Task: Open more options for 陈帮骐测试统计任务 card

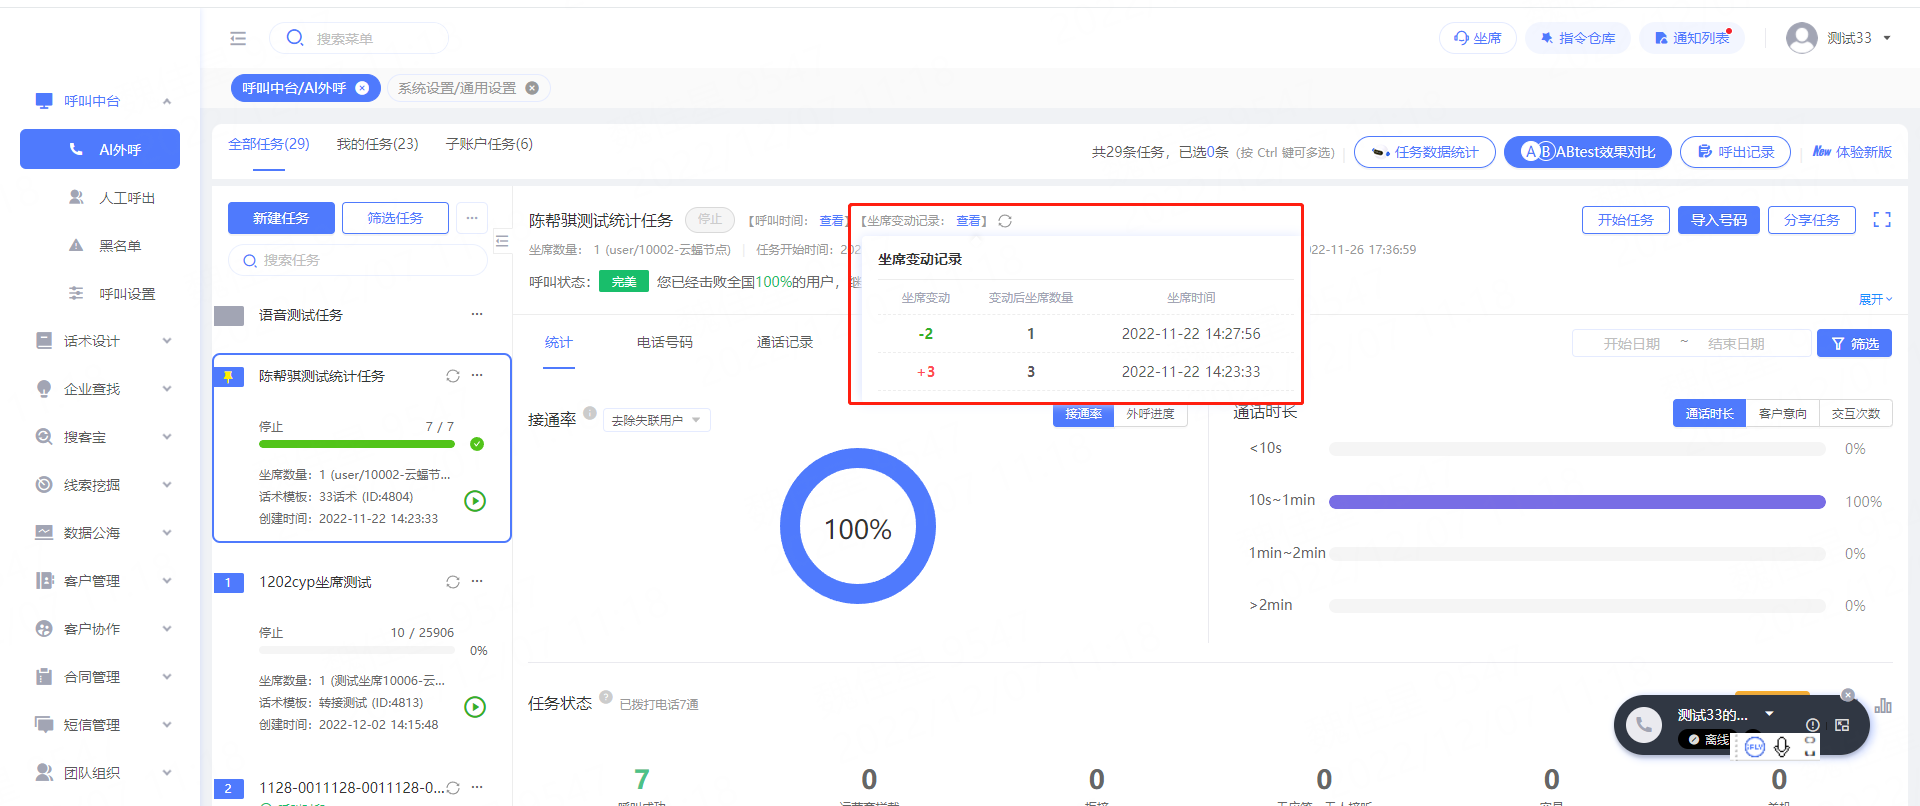Action: coord(477,376)
